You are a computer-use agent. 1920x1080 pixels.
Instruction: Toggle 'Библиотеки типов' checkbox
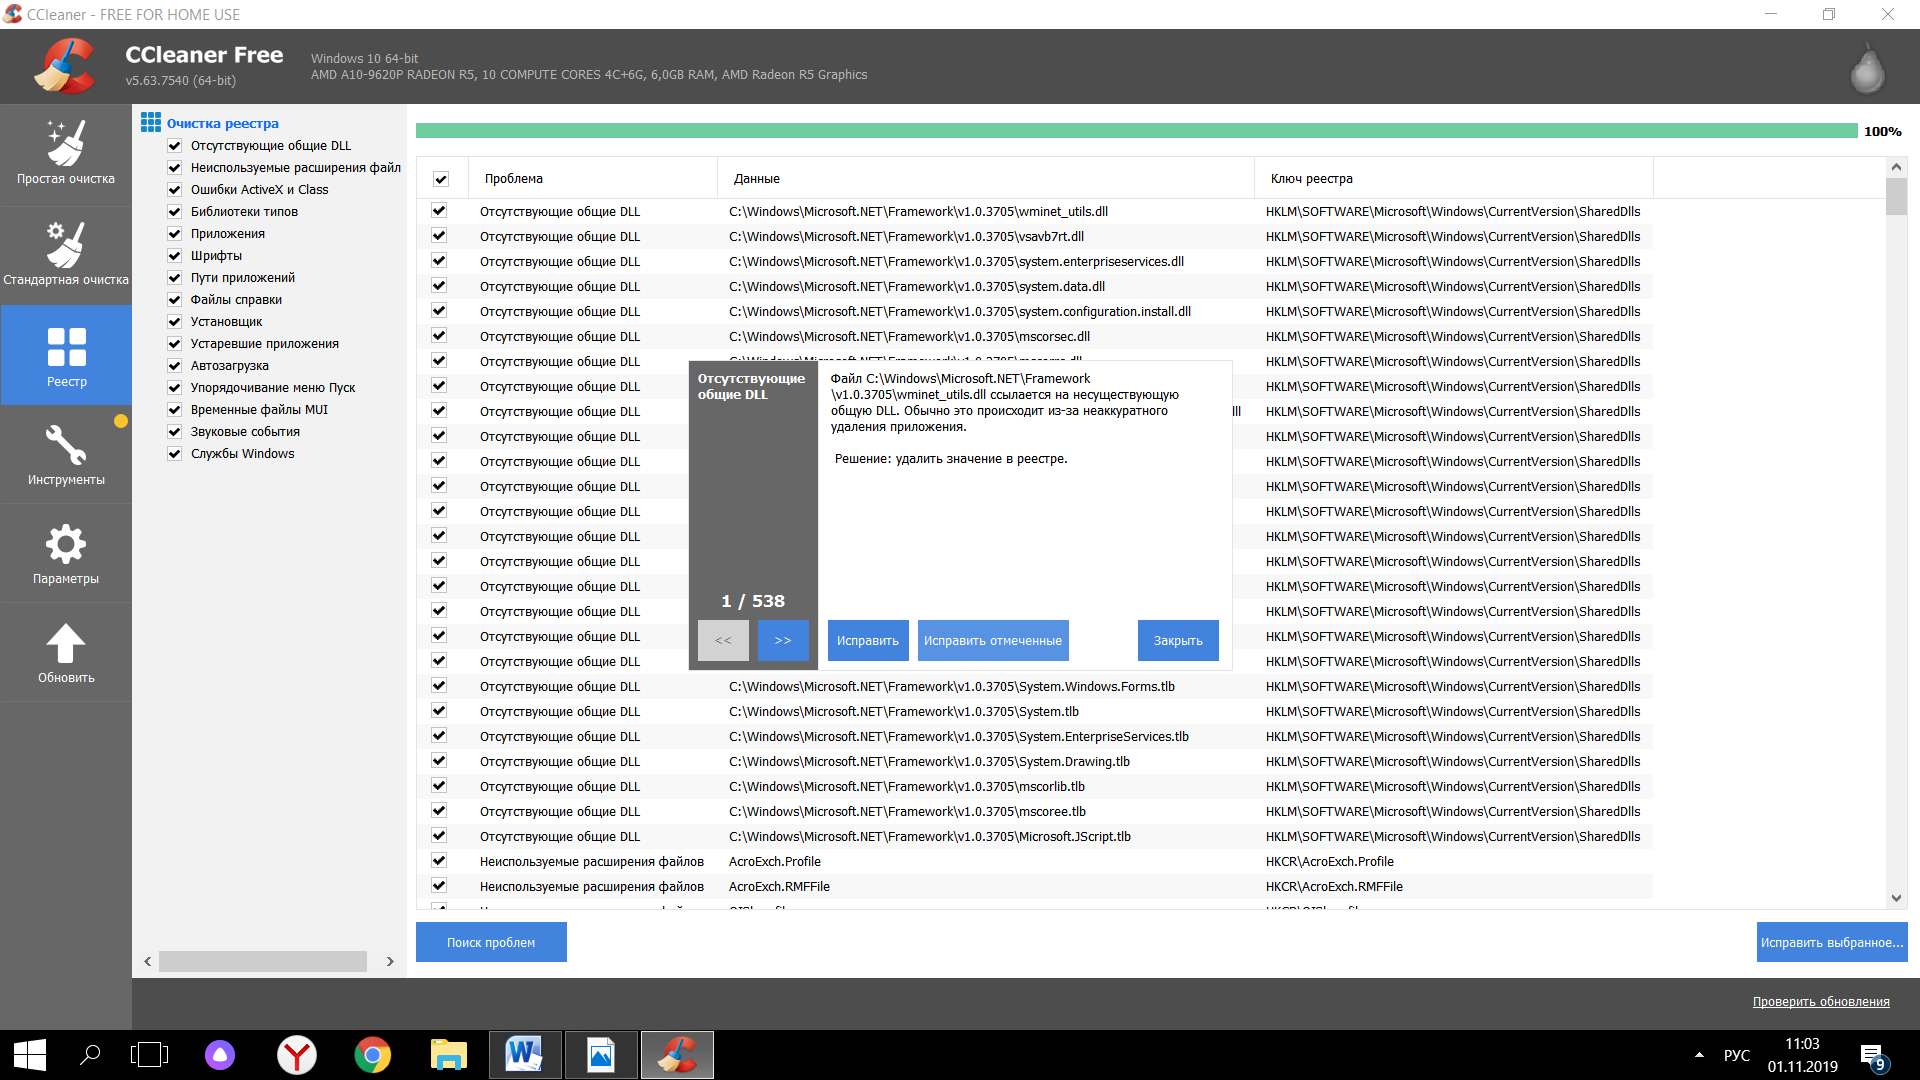click(x=175, y=212)
